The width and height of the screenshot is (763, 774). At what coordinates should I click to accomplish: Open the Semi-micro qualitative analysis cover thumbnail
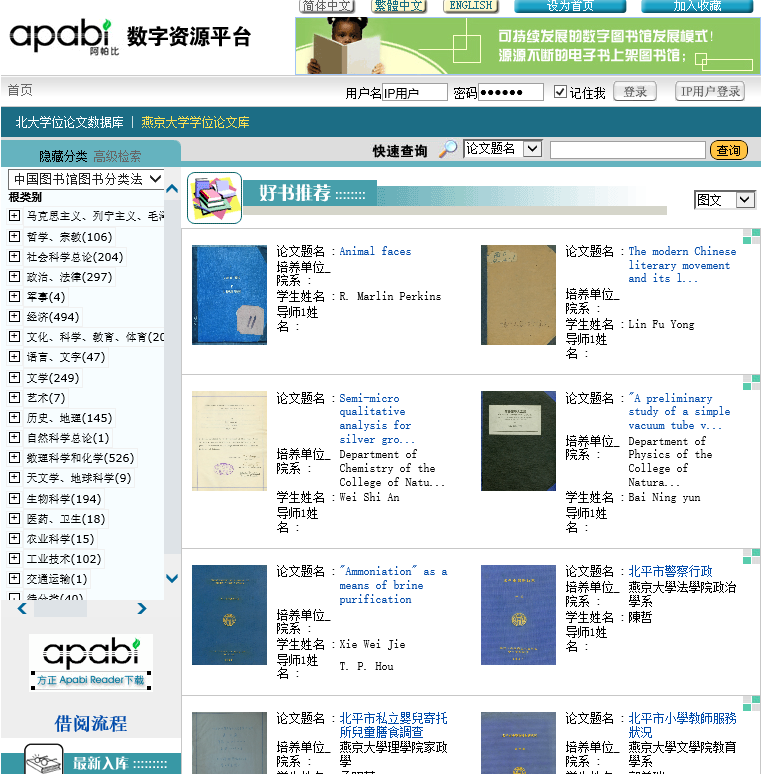tap(229, 441)
